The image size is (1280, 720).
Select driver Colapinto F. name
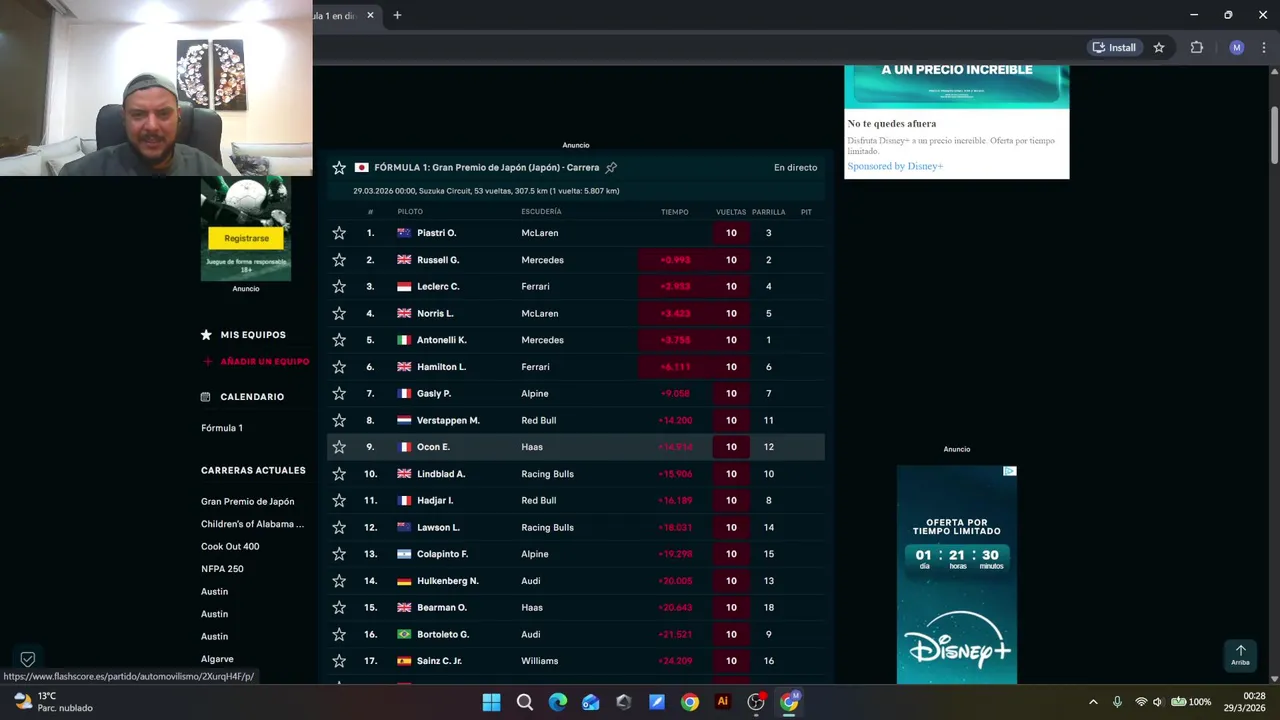pos(442,554)
